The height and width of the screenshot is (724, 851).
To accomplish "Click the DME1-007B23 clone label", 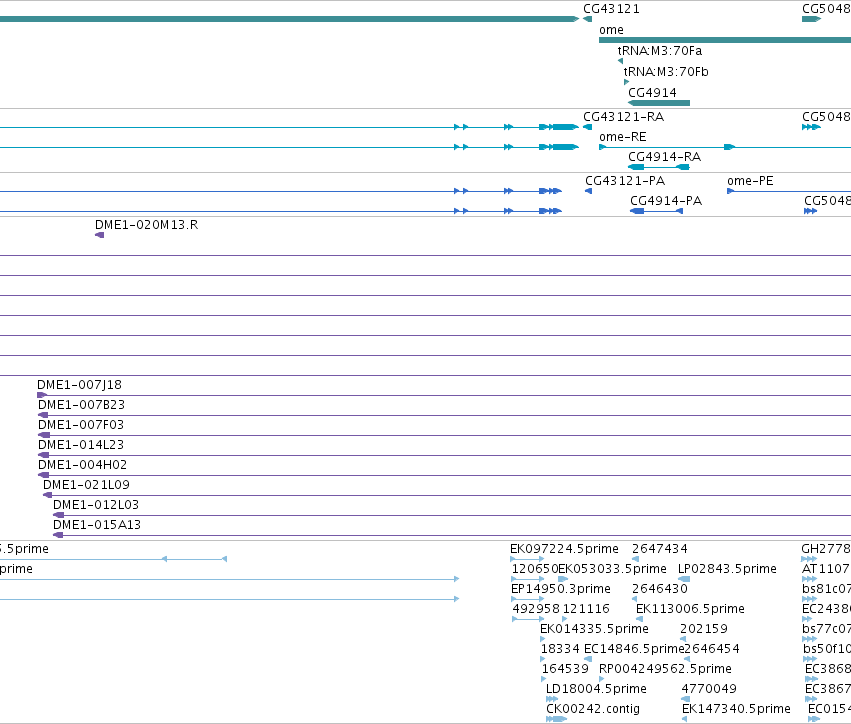I will 81,405.
